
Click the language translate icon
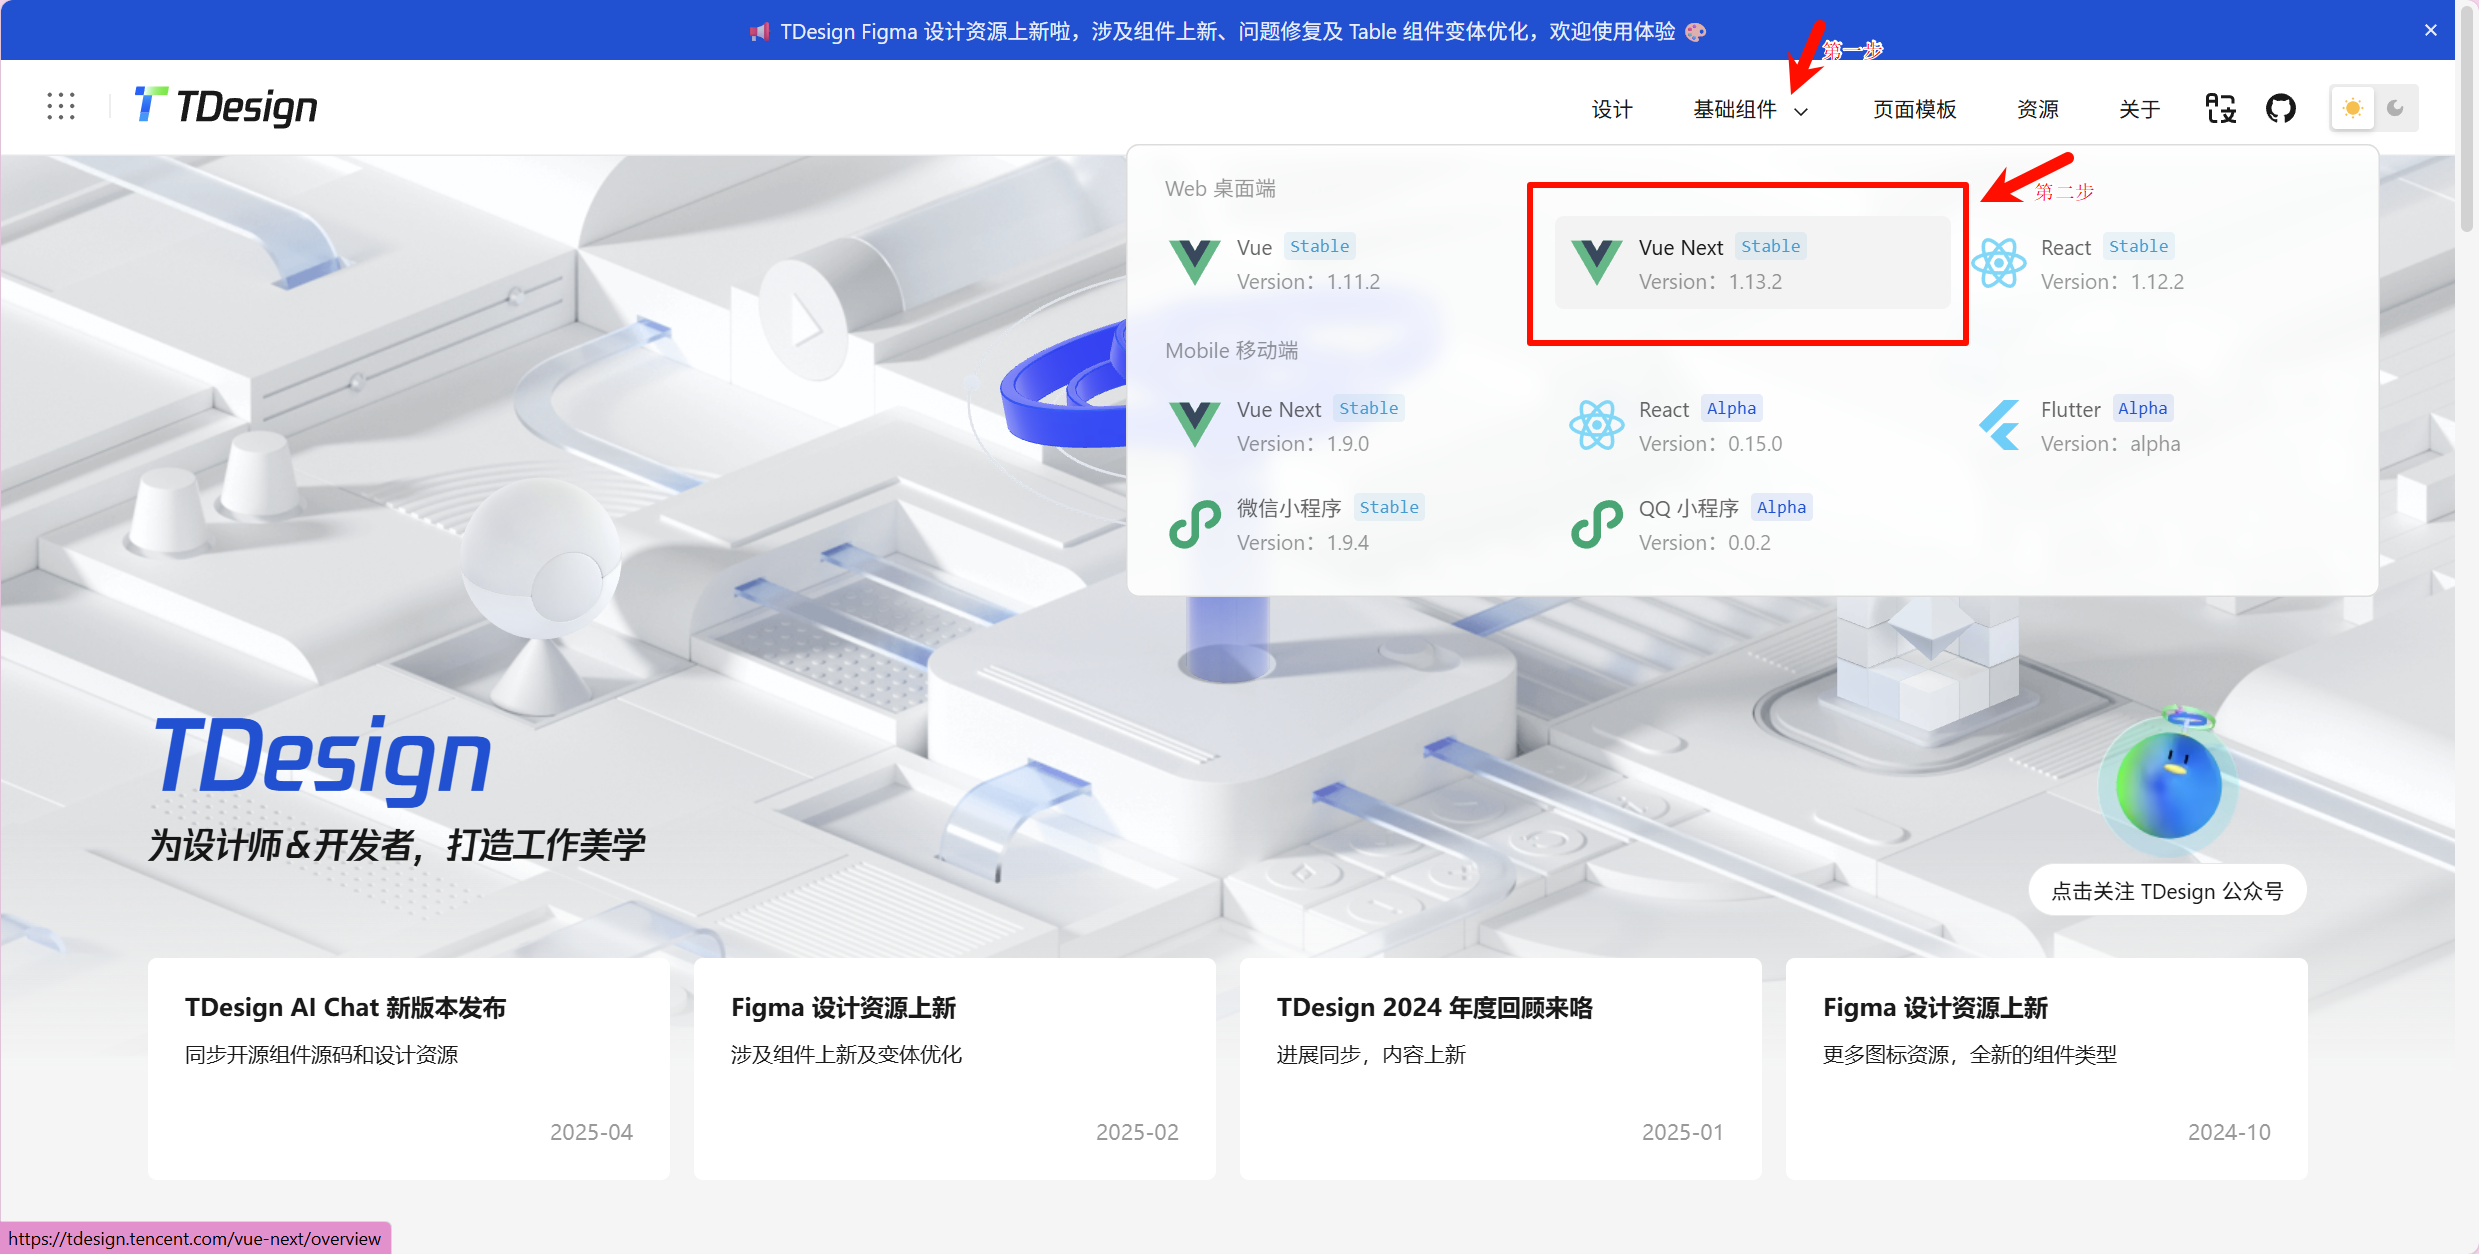[2220, 108]
